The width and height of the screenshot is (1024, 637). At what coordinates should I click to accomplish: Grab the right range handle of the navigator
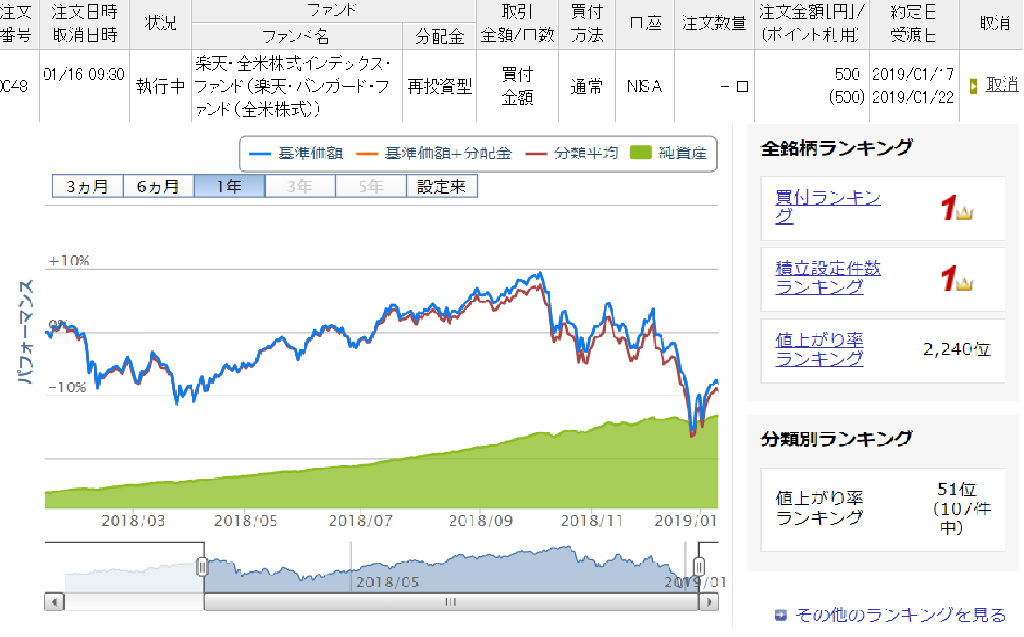[x=699, y=566]
